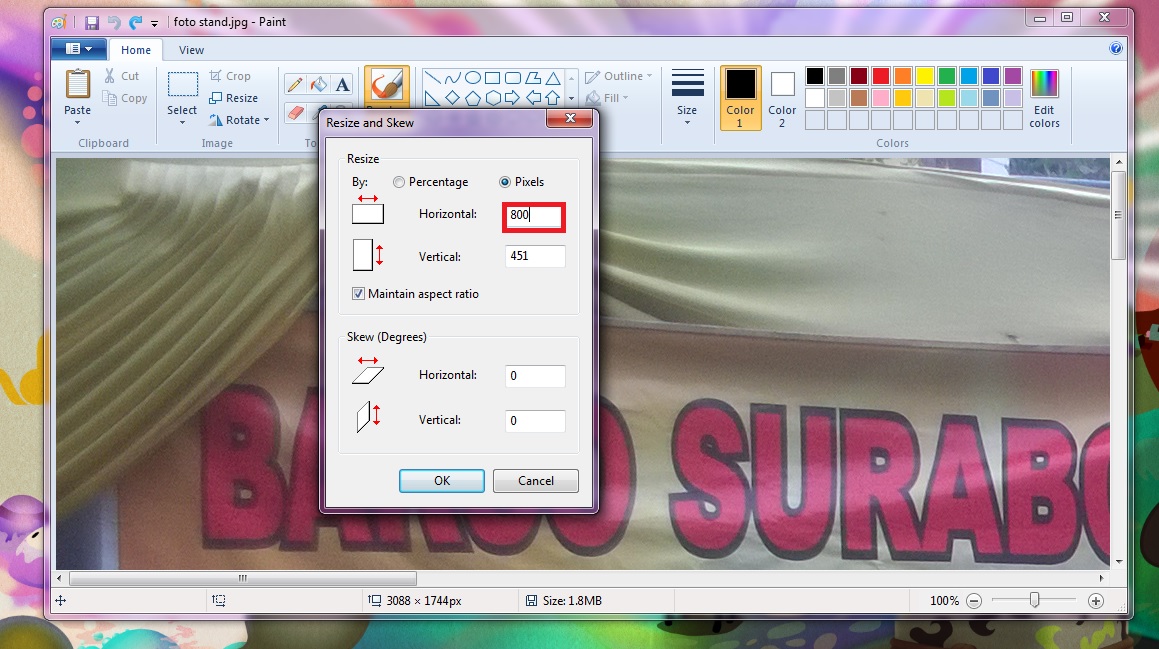
Task: Open the Customize Quick Access Toolbar dropdown
Action: tap(154, 23)
